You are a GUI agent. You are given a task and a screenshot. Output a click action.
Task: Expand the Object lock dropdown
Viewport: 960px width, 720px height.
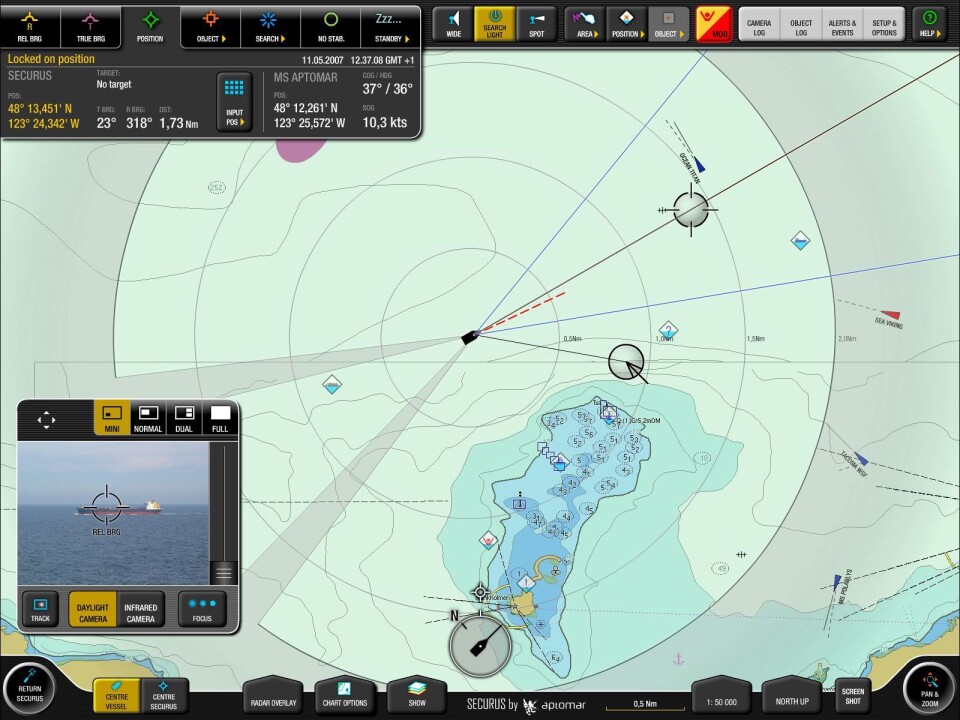(x=211, y=26)
